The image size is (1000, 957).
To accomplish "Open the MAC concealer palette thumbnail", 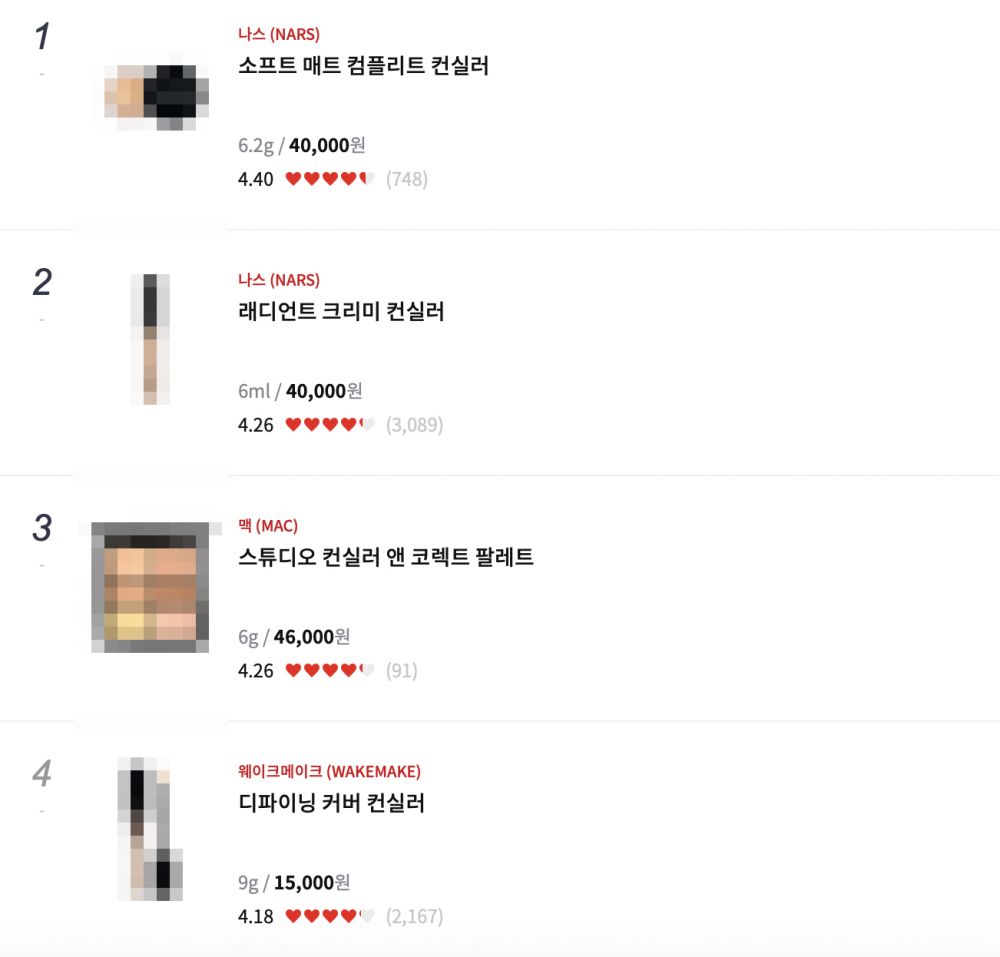I will tap(151, 587).
